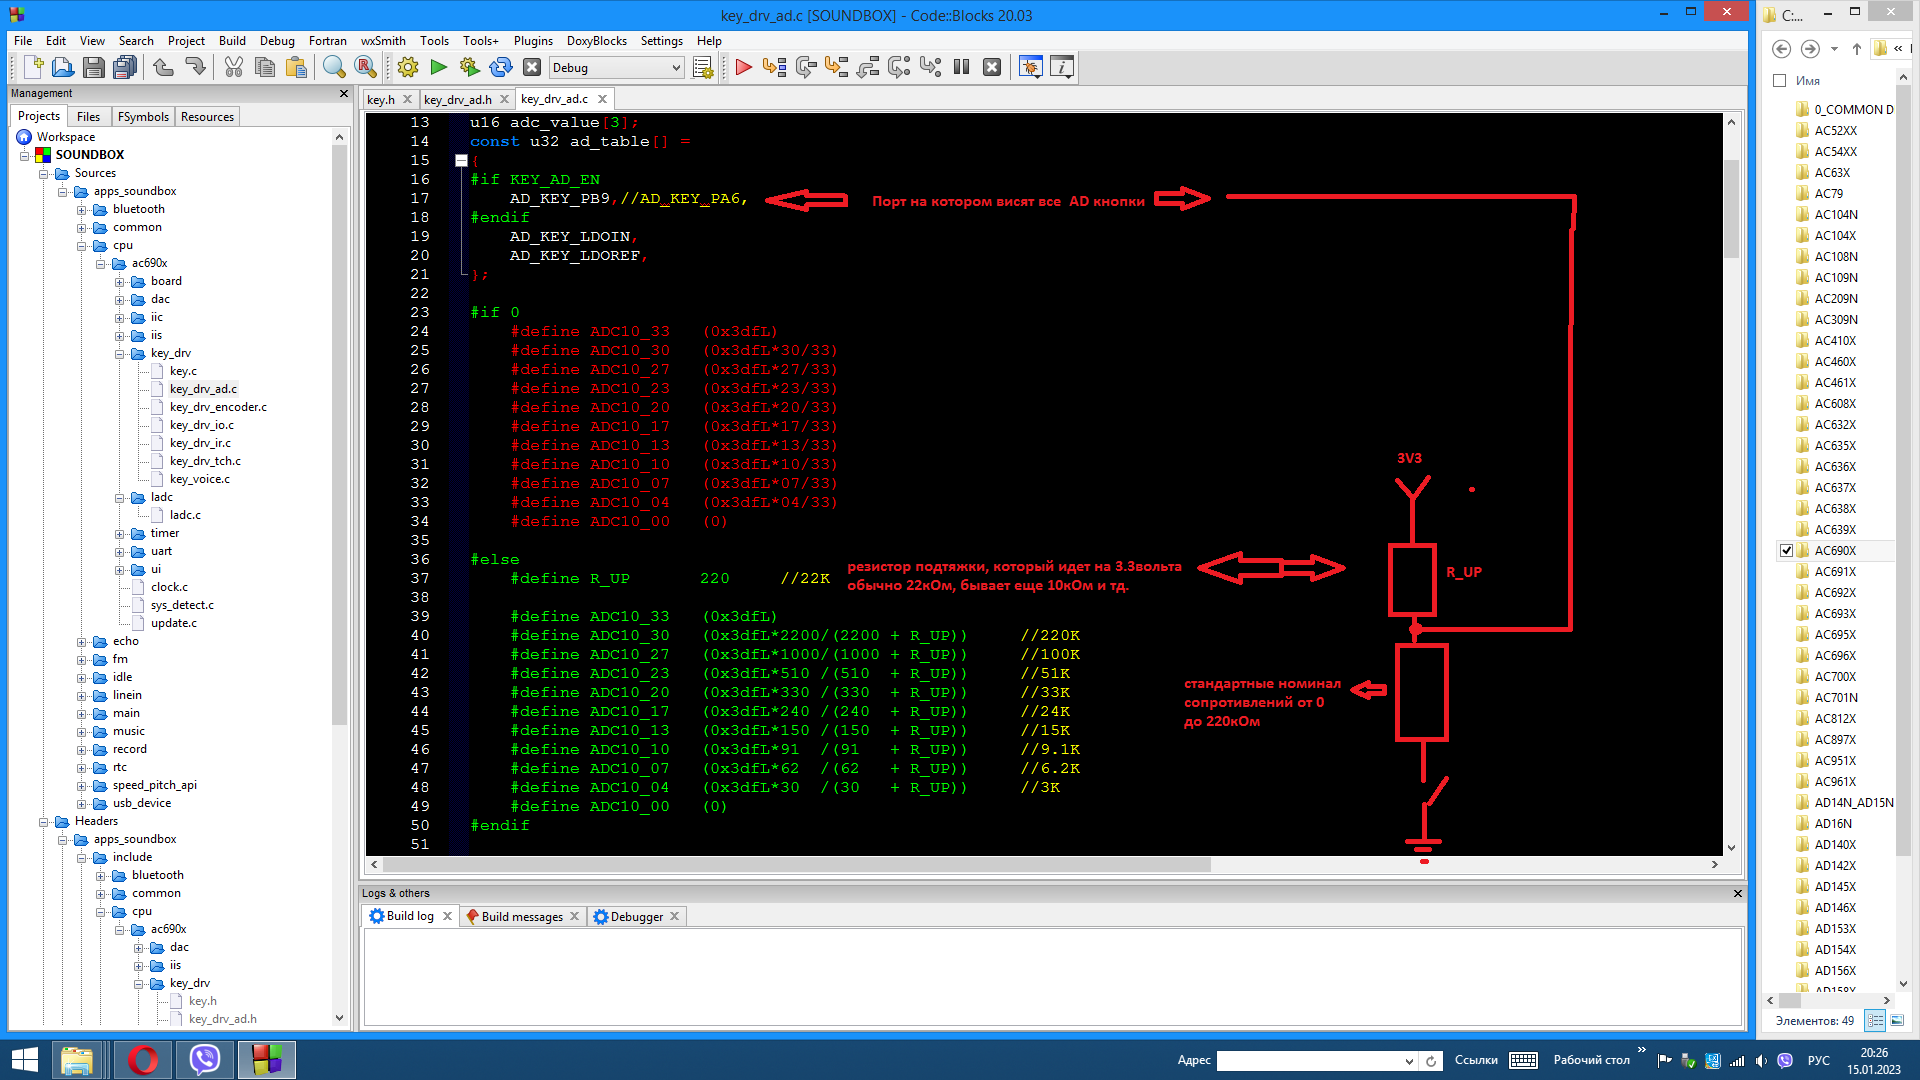Open the Plugins menu
Image resolution: width=1920 pixels, height=1080 pixels.
[x=533, y=41]
